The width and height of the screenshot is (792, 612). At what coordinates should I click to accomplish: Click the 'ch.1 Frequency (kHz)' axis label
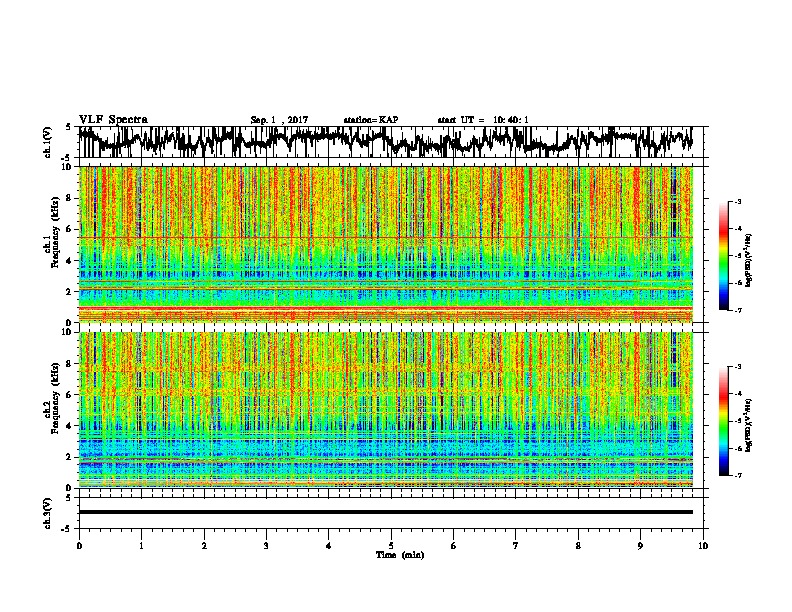tap(51, 233)
